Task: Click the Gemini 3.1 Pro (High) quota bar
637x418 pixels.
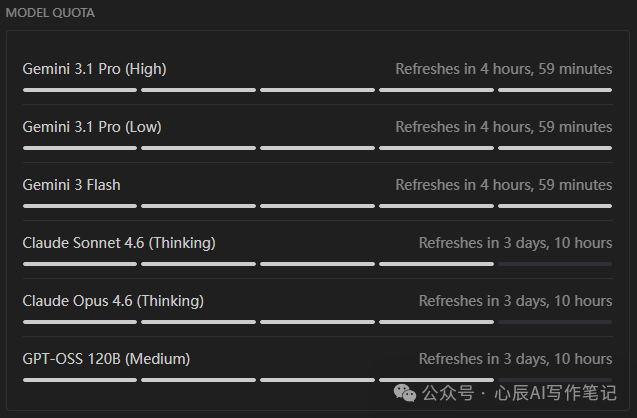Action: [317, 90]
